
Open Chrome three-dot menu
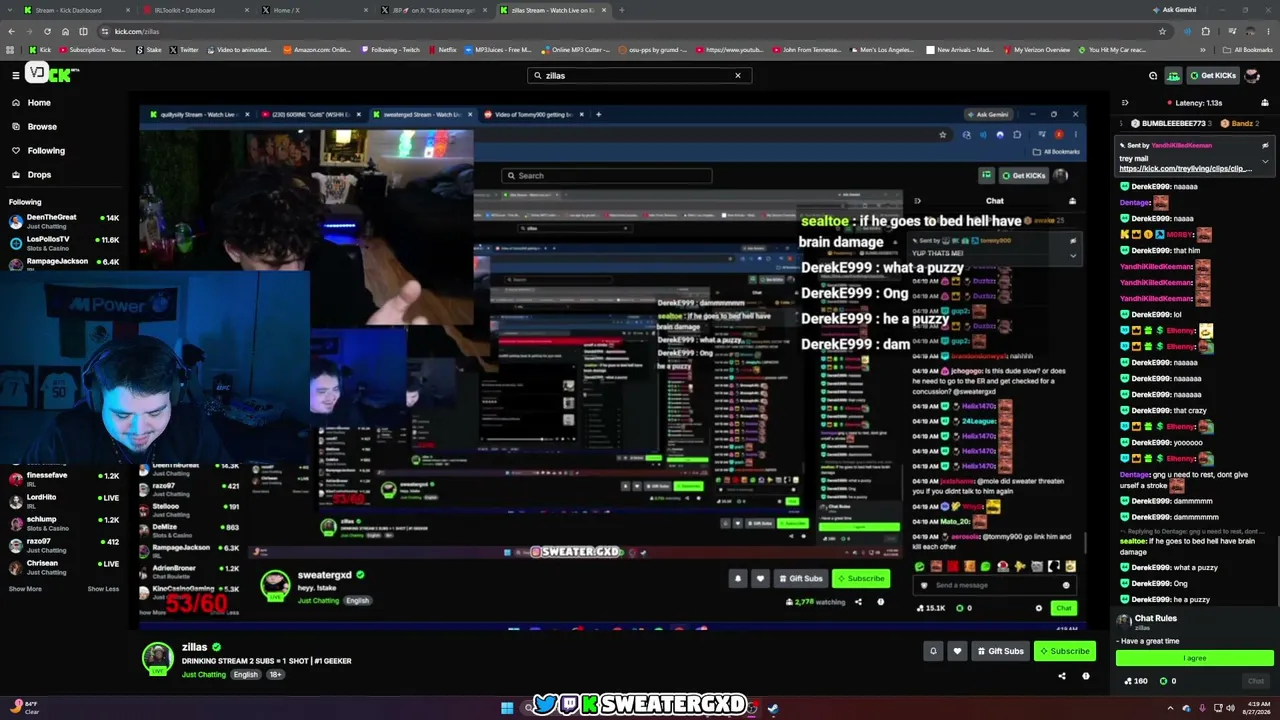(1268, 31)
